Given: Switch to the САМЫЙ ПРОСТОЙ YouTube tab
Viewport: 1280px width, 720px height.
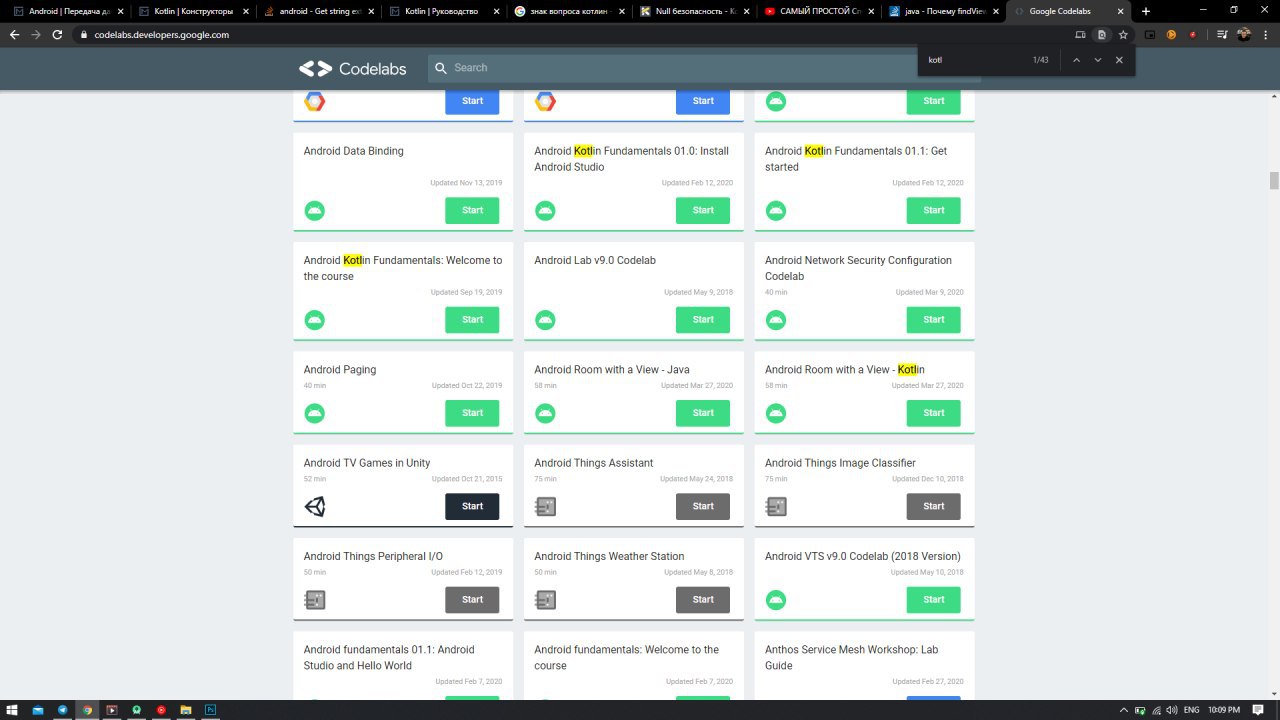Looking at the screenshot, I should tap(818, 11).
